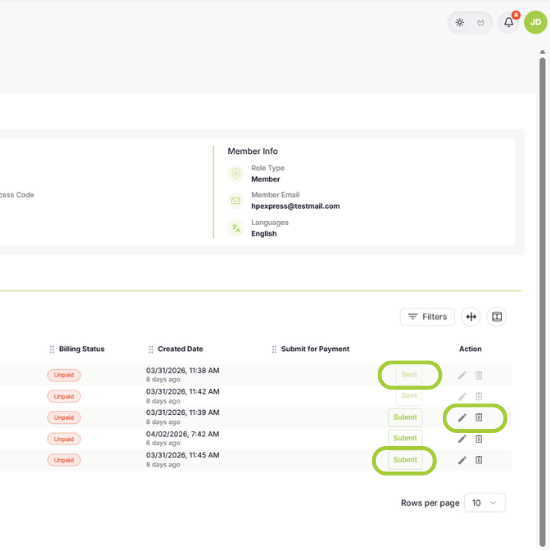Click the 03/31/2026, 11:38 AM date cell
The height and width of the screenshot is (550, 550).
pos(183,371)
